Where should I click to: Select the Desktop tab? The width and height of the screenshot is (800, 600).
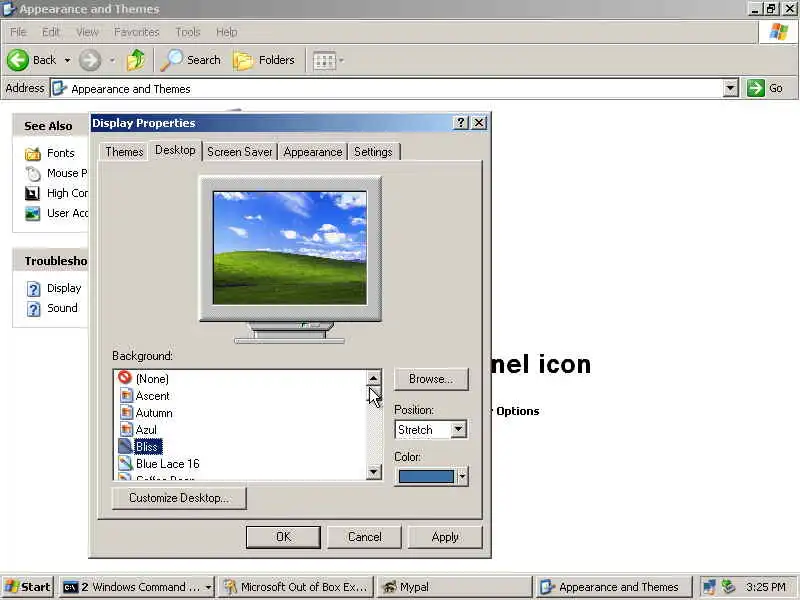[175, 150]
